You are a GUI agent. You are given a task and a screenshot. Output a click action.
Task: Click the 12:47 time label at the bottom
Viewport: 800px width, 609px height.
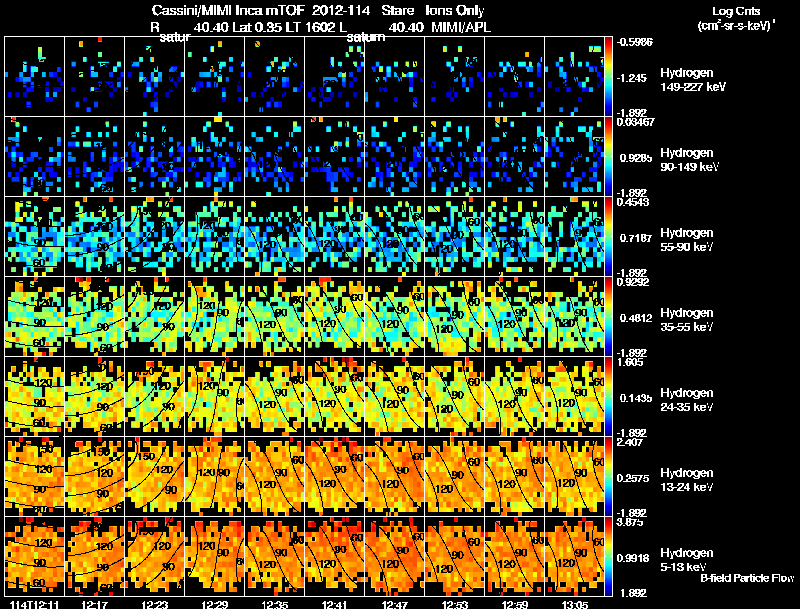pyautogui.click(x=394, y=604)
